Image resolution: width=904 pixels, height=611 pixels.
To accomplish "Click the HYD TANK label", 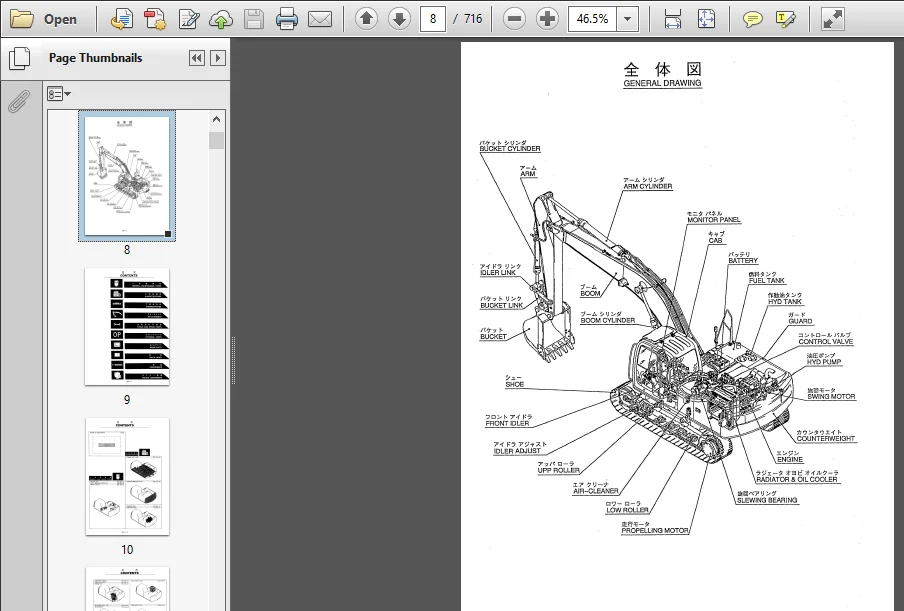I will [x=785, y=301].
